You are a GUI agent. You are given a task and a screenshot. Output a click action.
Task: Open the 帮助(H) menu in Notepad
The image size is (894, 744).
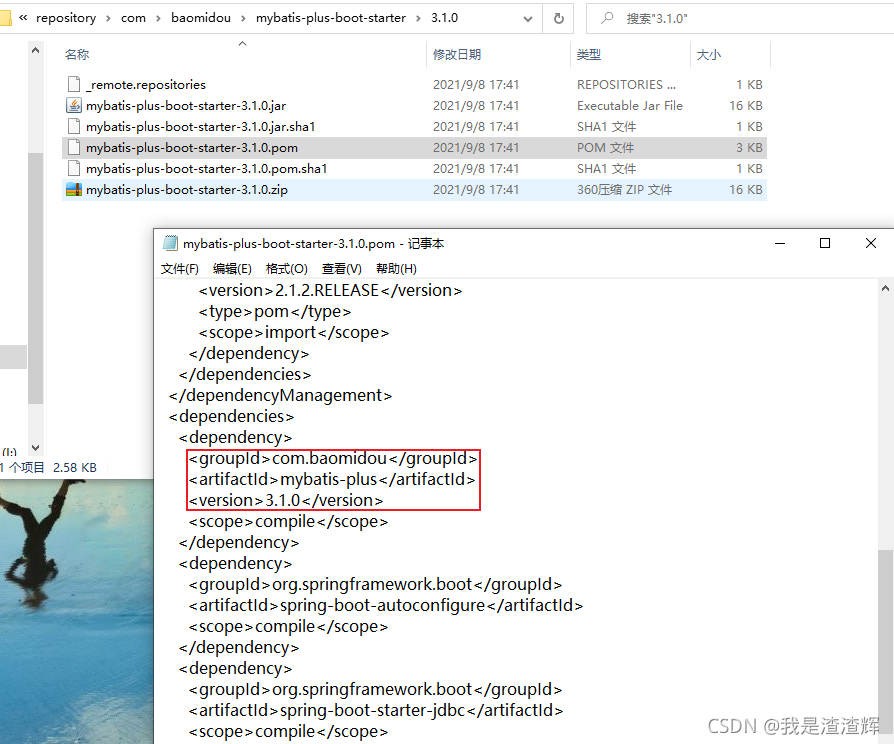(396, 269)
